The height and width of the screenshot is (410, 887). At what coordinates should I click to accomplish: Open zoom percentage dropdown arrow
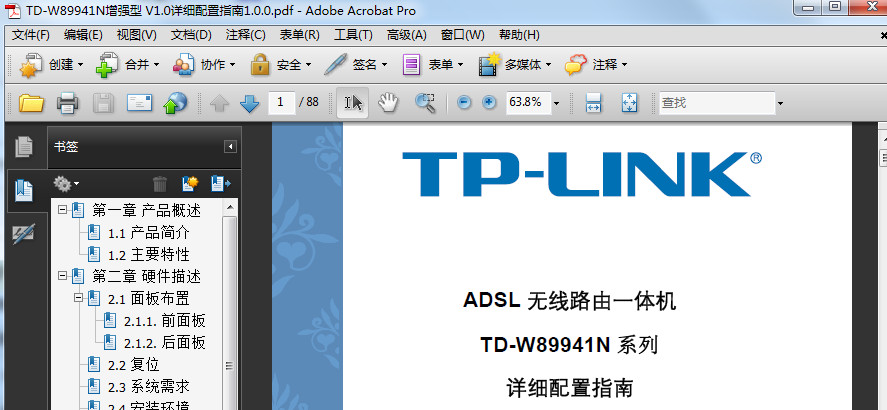557,103
